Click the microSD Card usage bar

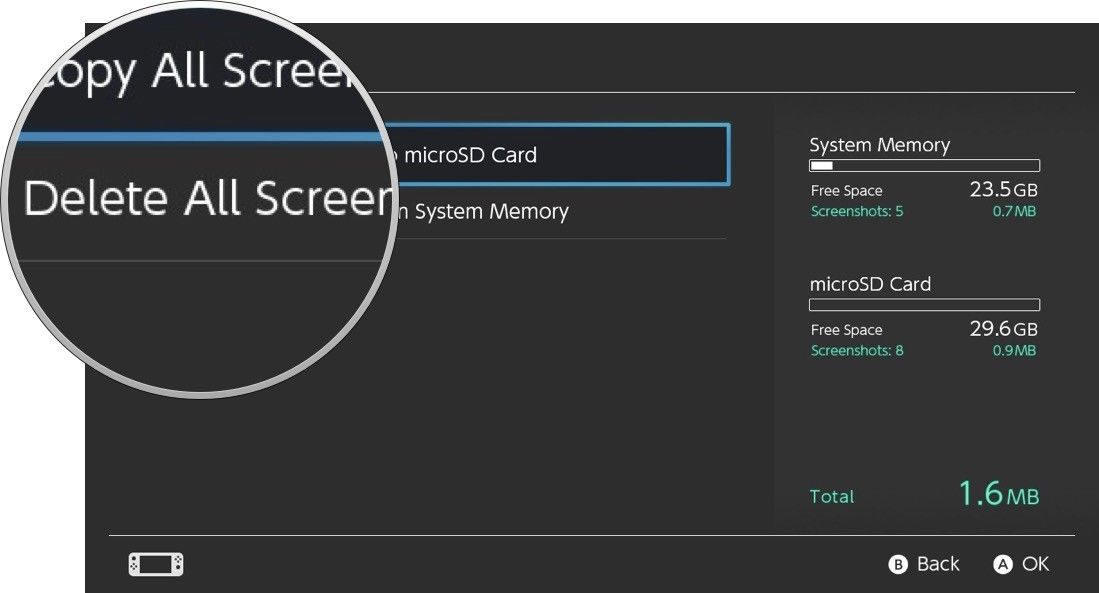(x=923, y=305)
